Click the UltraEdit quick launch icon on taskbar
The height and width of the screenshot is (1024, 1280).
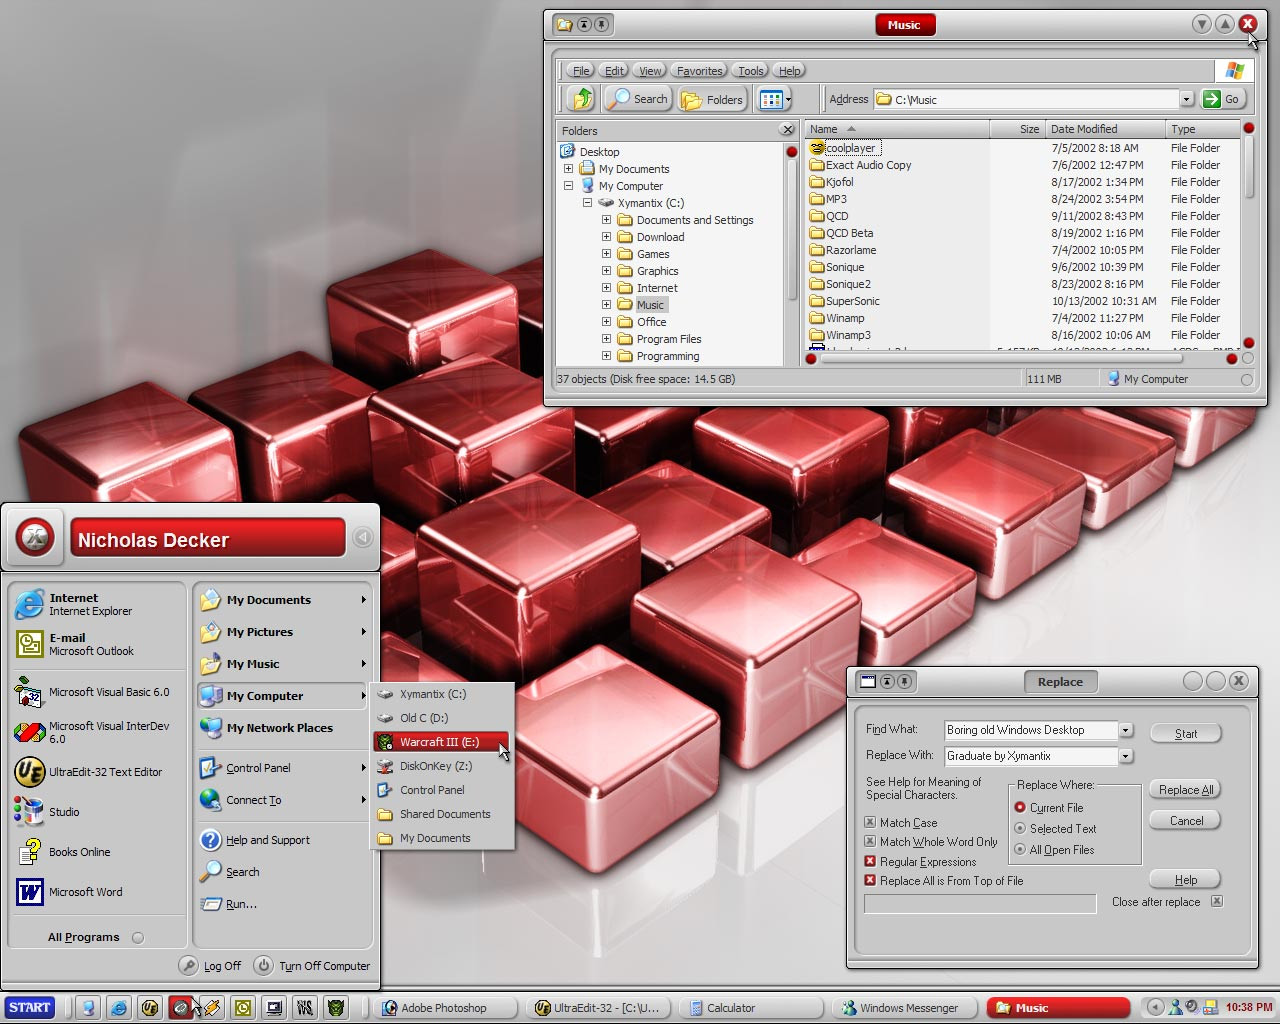[x=150, y=1008]
